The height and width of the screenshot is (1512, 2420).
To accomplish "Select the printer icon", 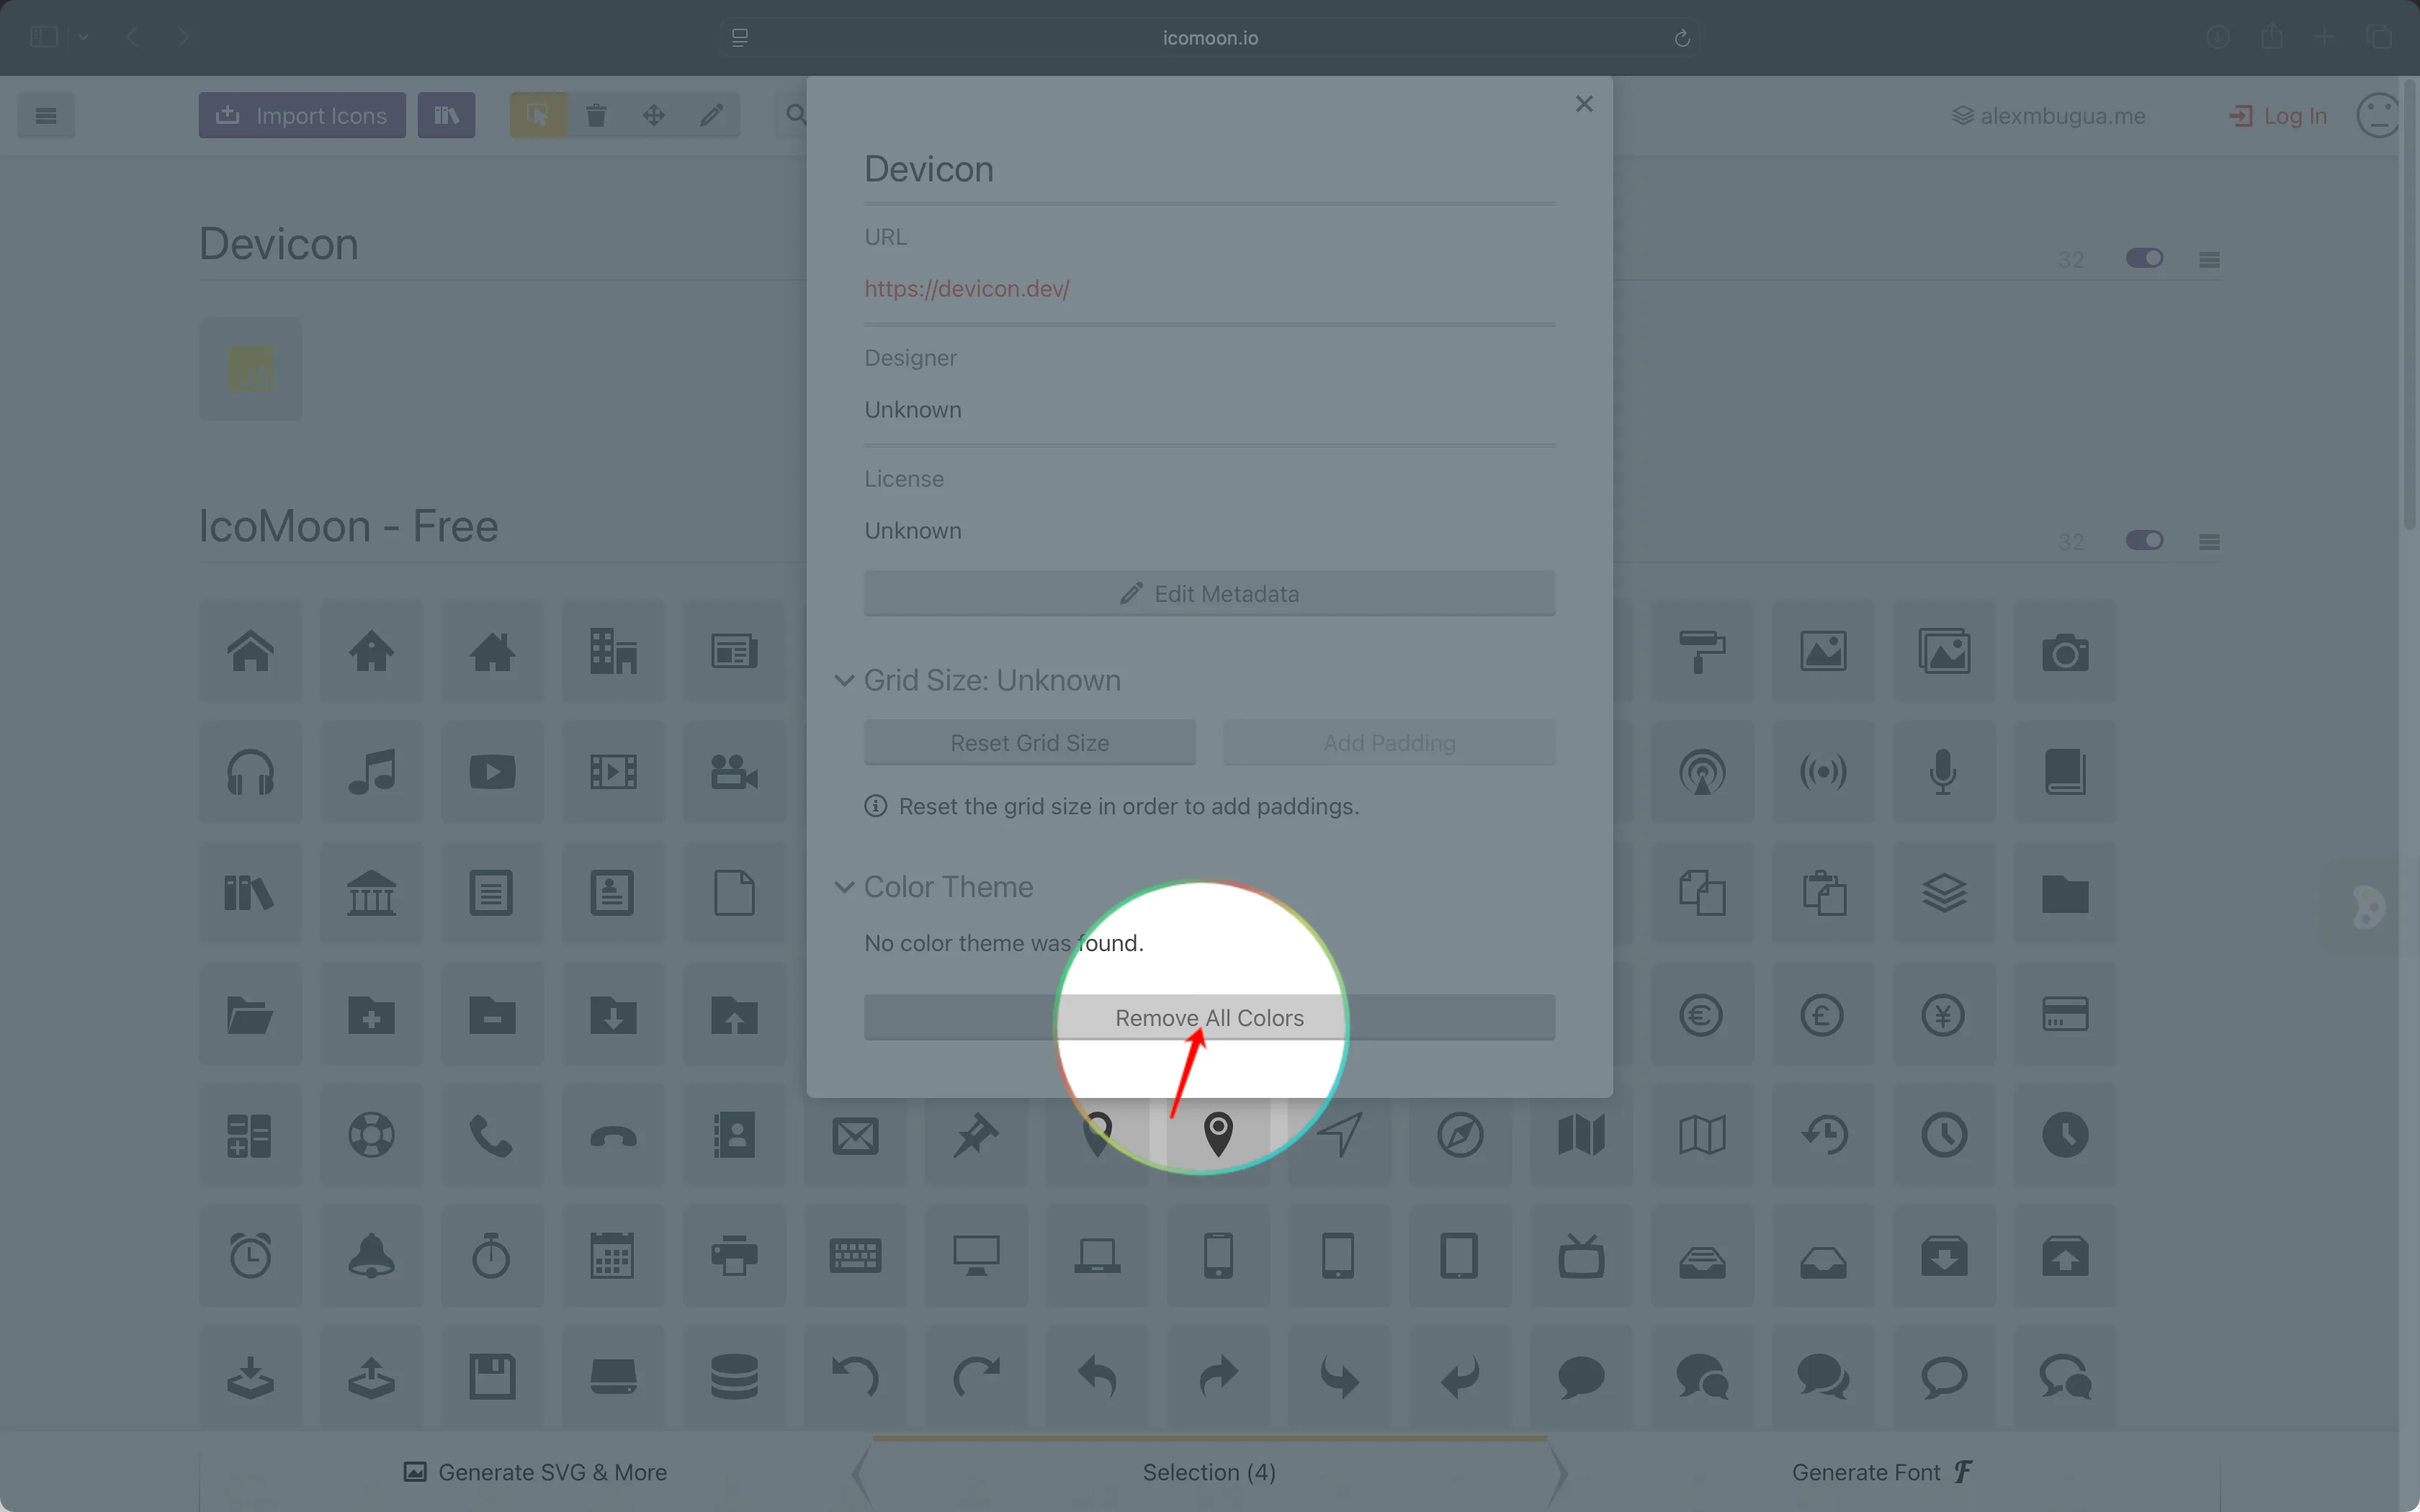I will (x=734, y=1257).
